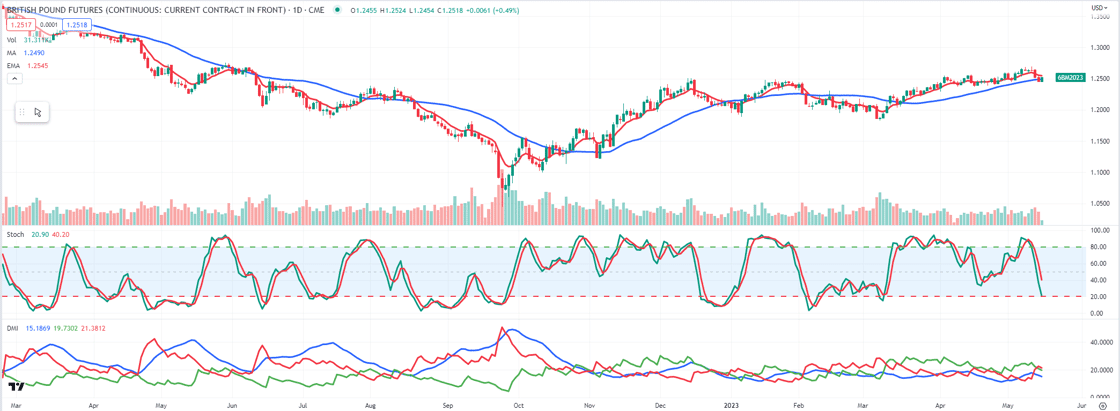Select the Vol indicator legend
Screen dimensions: 1120x411
click(12, 41)
